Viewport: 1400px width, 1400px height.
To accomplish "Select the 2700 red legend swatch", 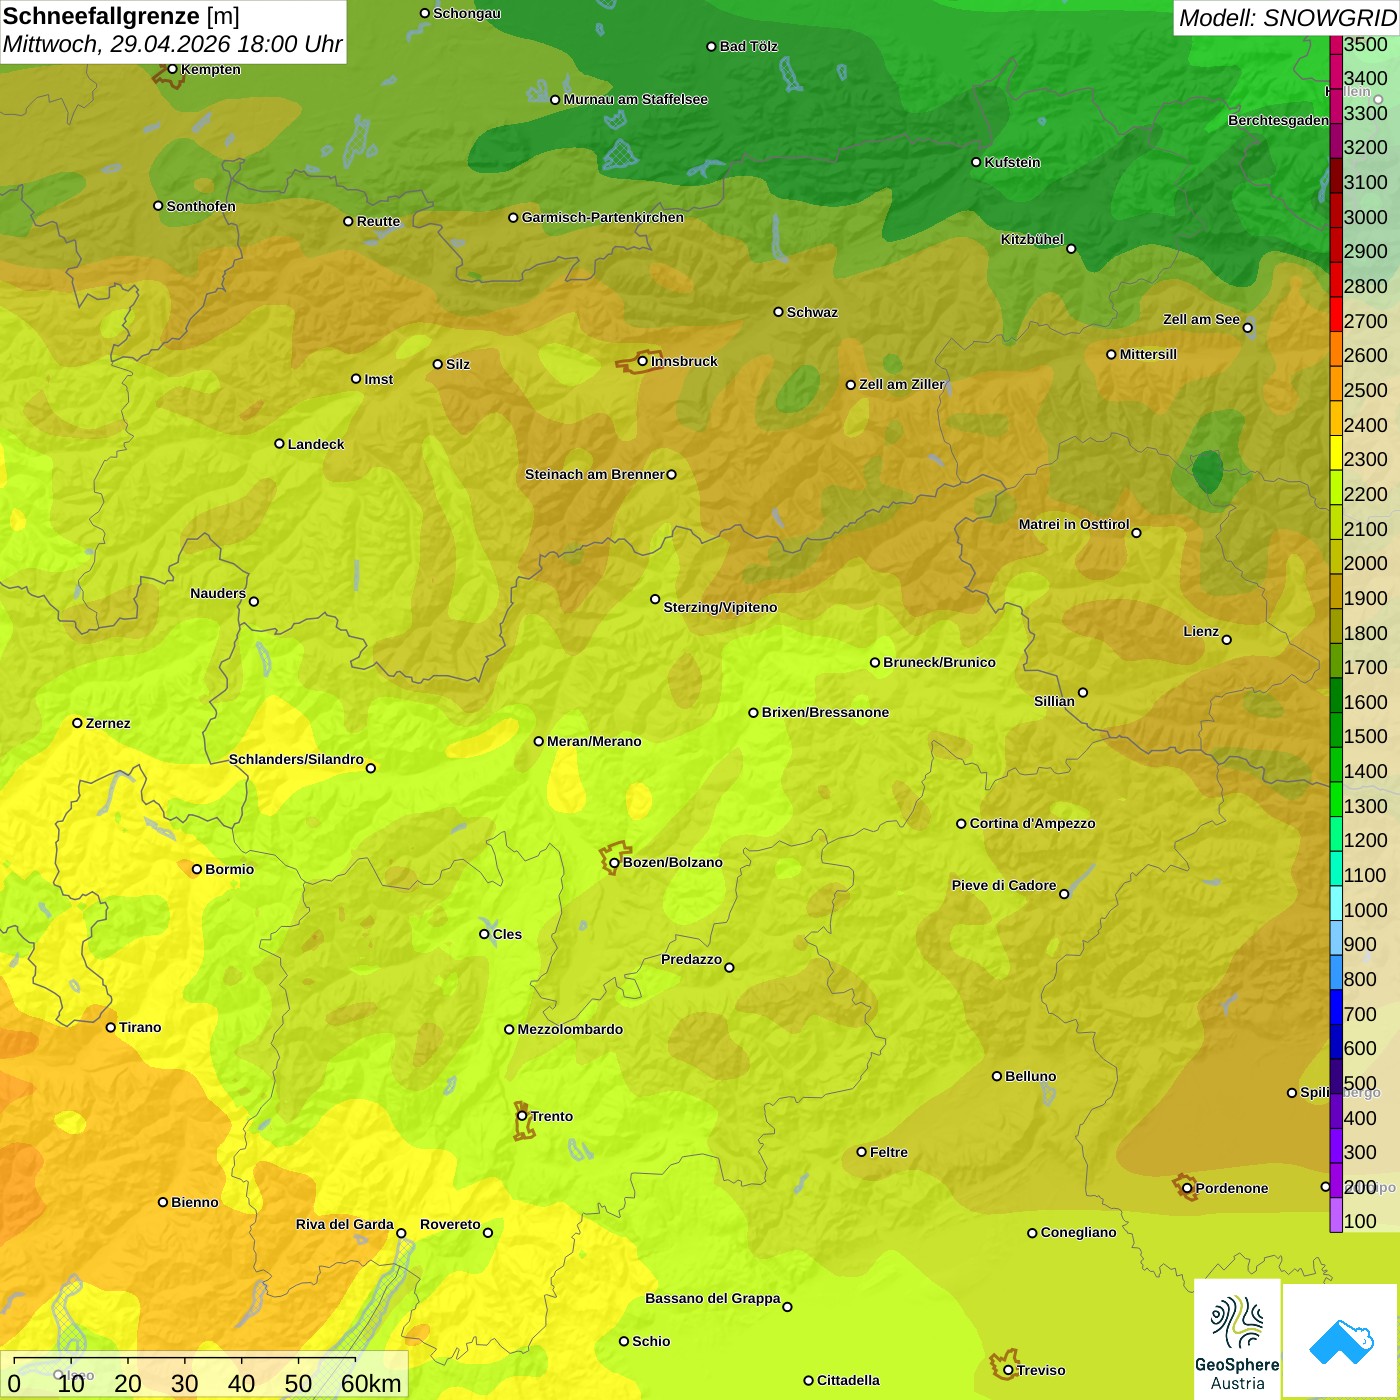I will point(1336,314).
